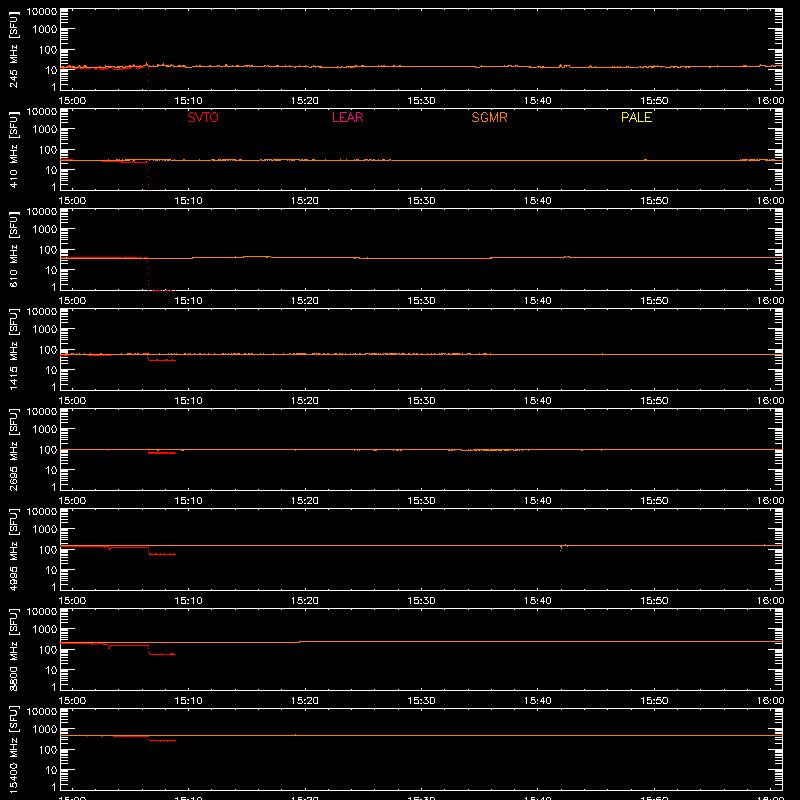
Task: Click the pink LEAR legend label
Action: click(347, 117)
